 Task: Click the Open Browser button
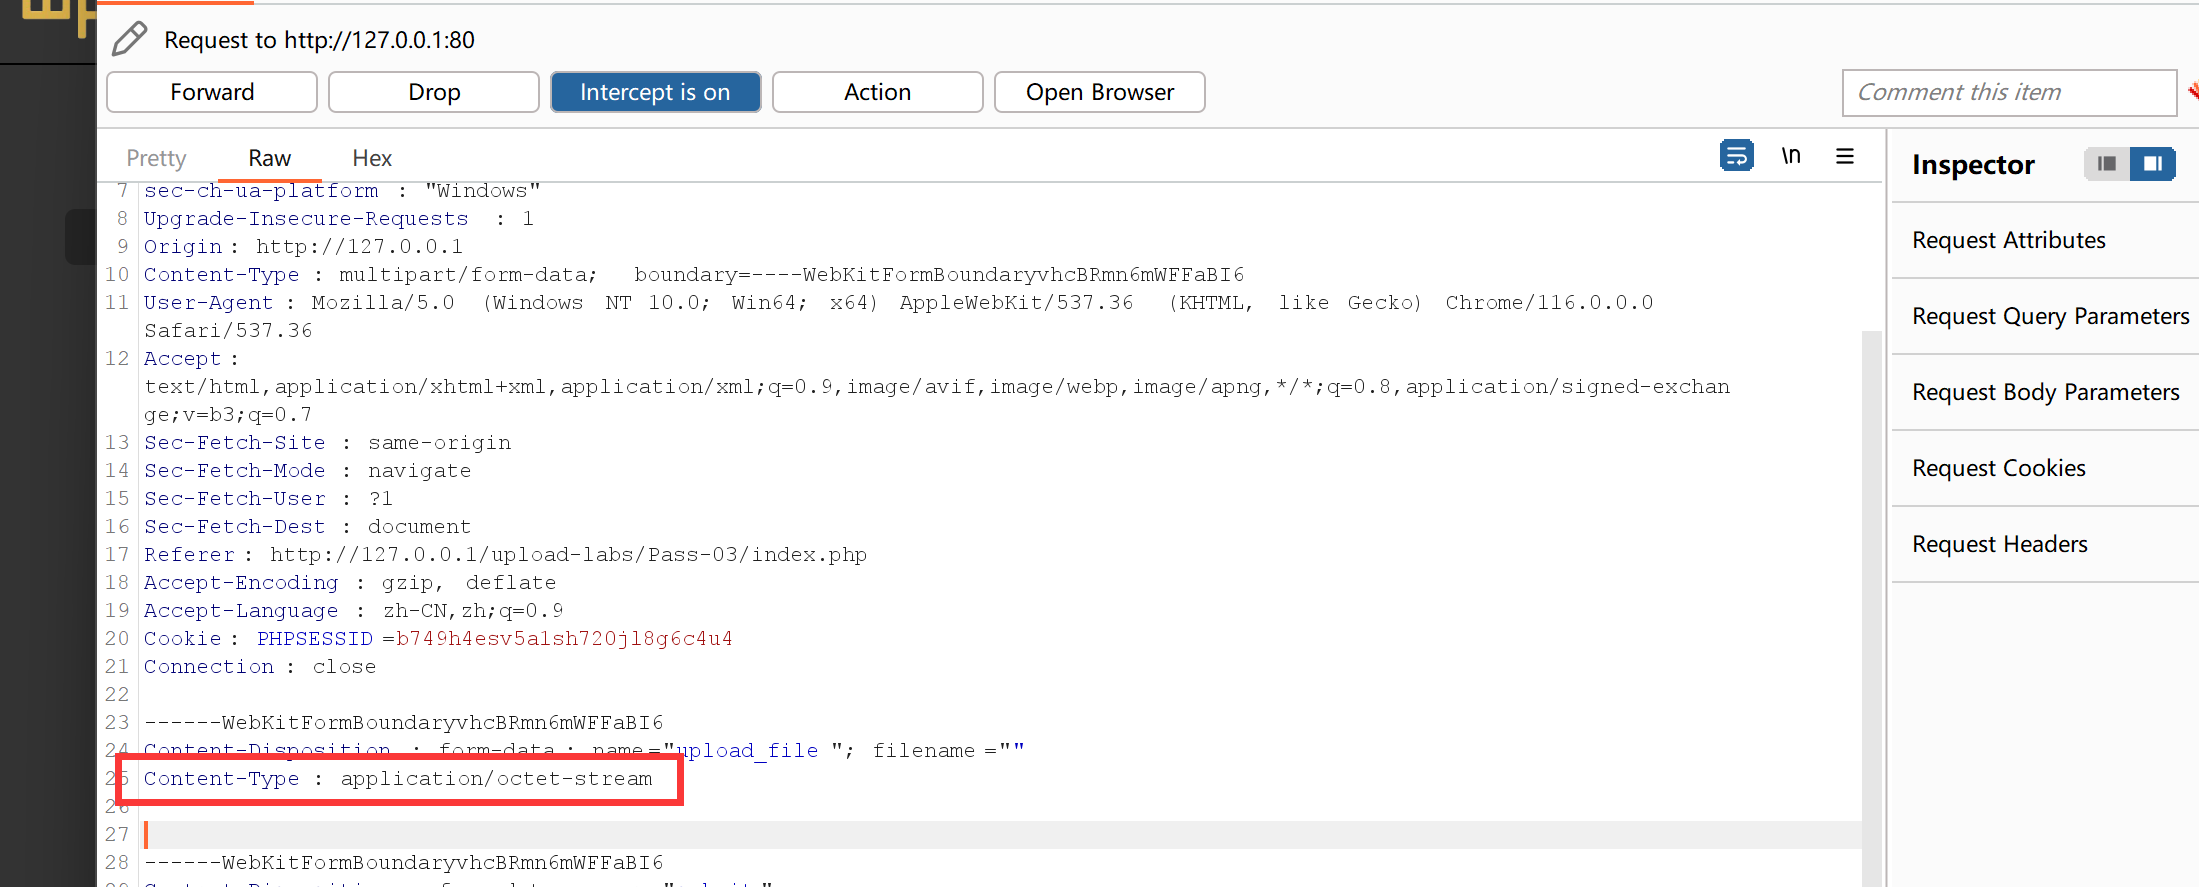tap(1100, 92)
